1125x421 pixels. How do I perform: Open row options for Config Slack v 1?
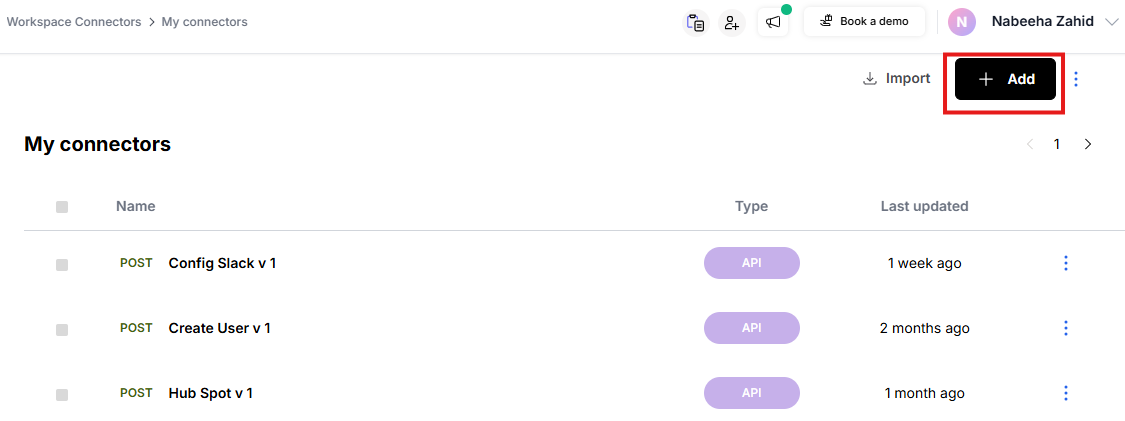point(1066,263)
